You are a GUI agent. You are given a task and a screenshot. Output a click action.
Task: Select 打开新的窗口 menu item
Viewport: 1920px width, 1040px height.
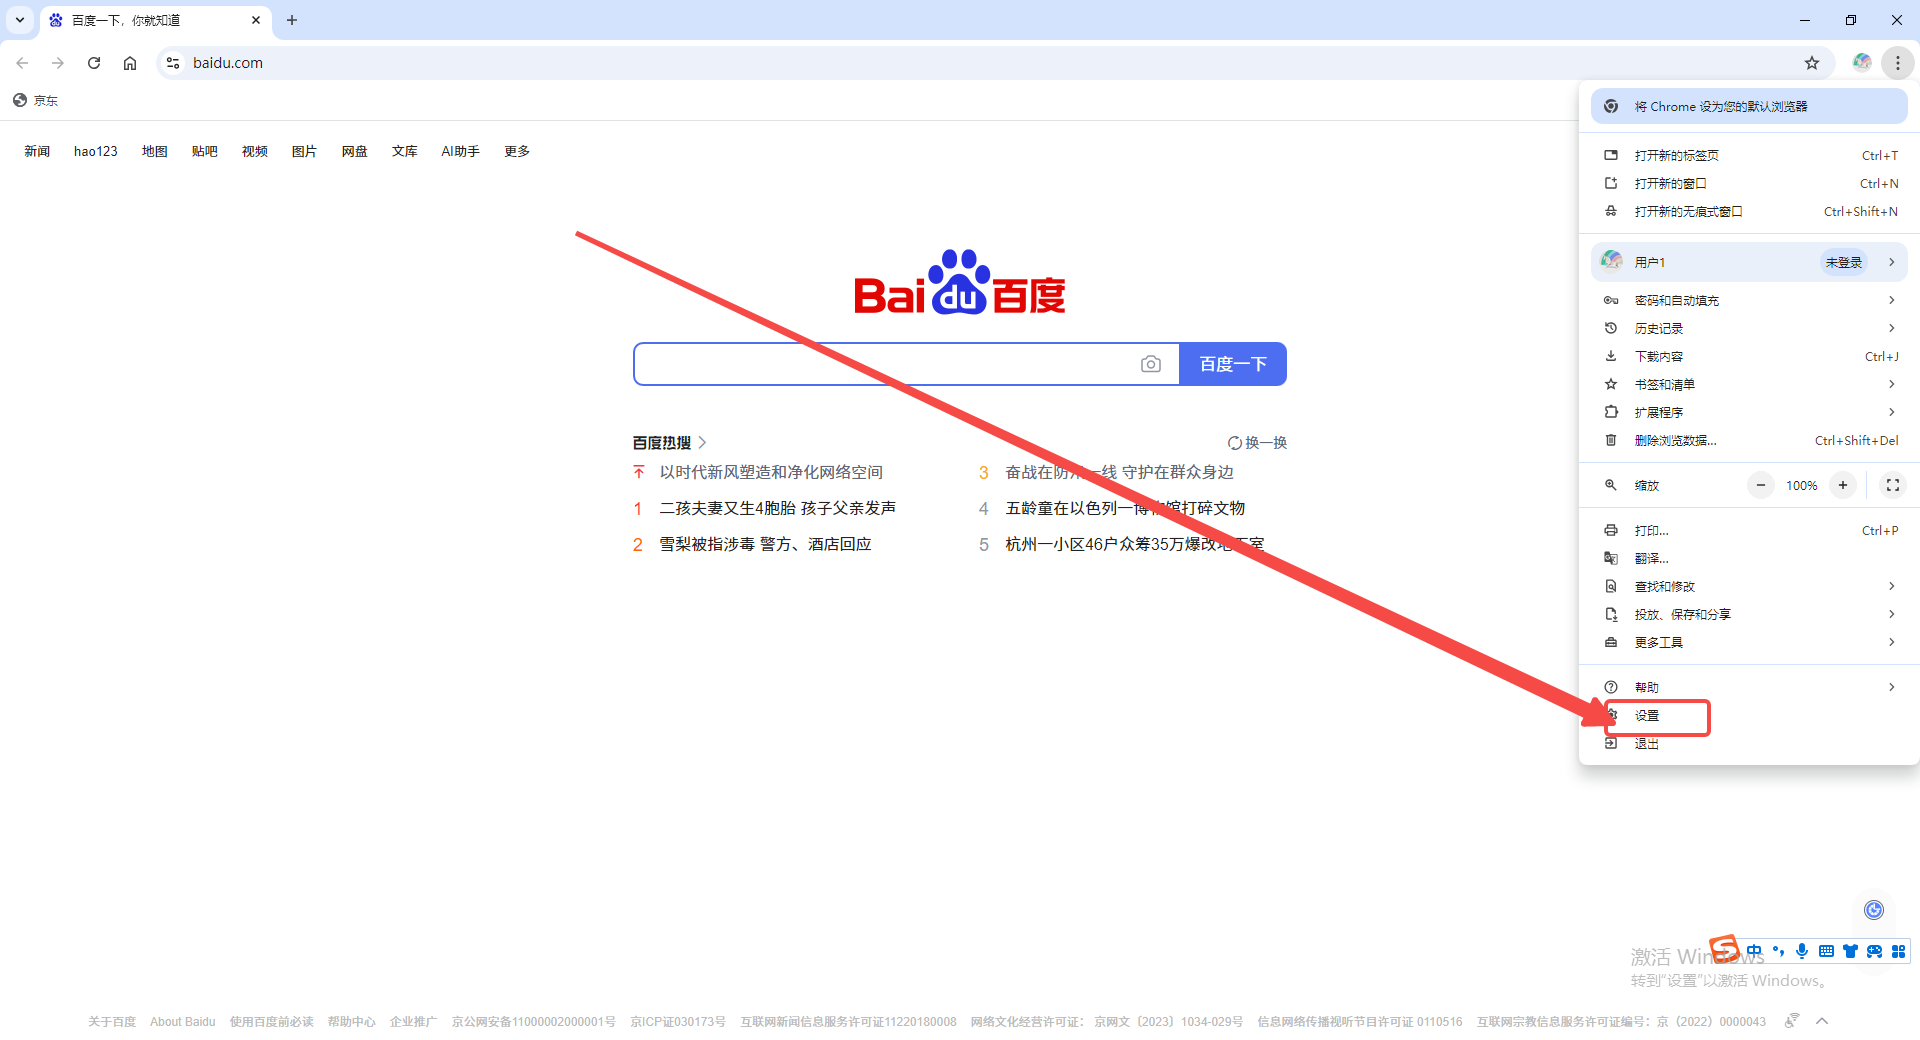[1749, 183]
